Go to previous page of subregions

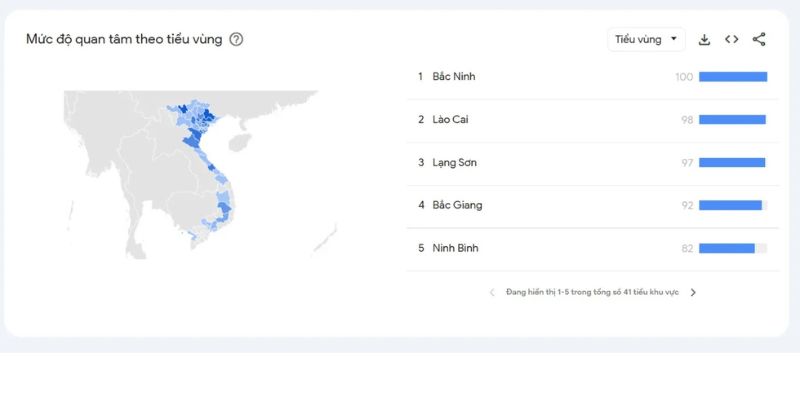[492, 292]
